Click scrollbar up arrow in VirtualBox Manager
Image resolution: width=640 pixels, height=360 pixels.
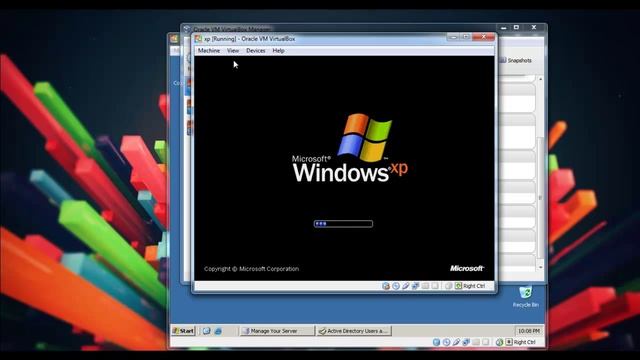tap(541, 79)
